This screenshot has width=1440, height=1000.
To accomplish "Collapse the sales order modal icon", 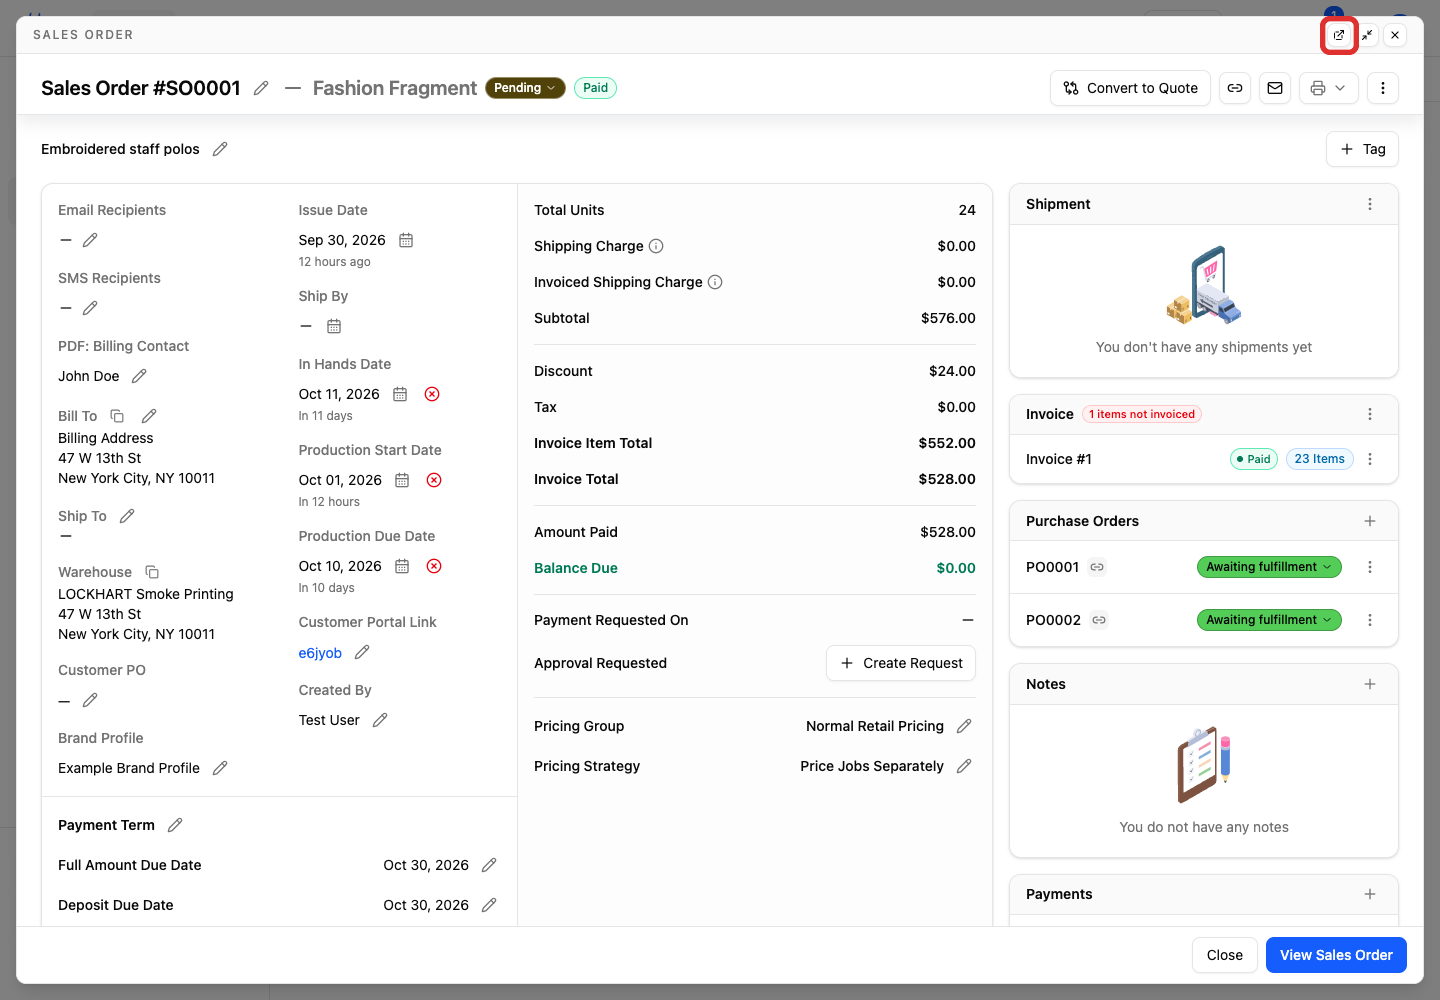I will coord(1367,35).
